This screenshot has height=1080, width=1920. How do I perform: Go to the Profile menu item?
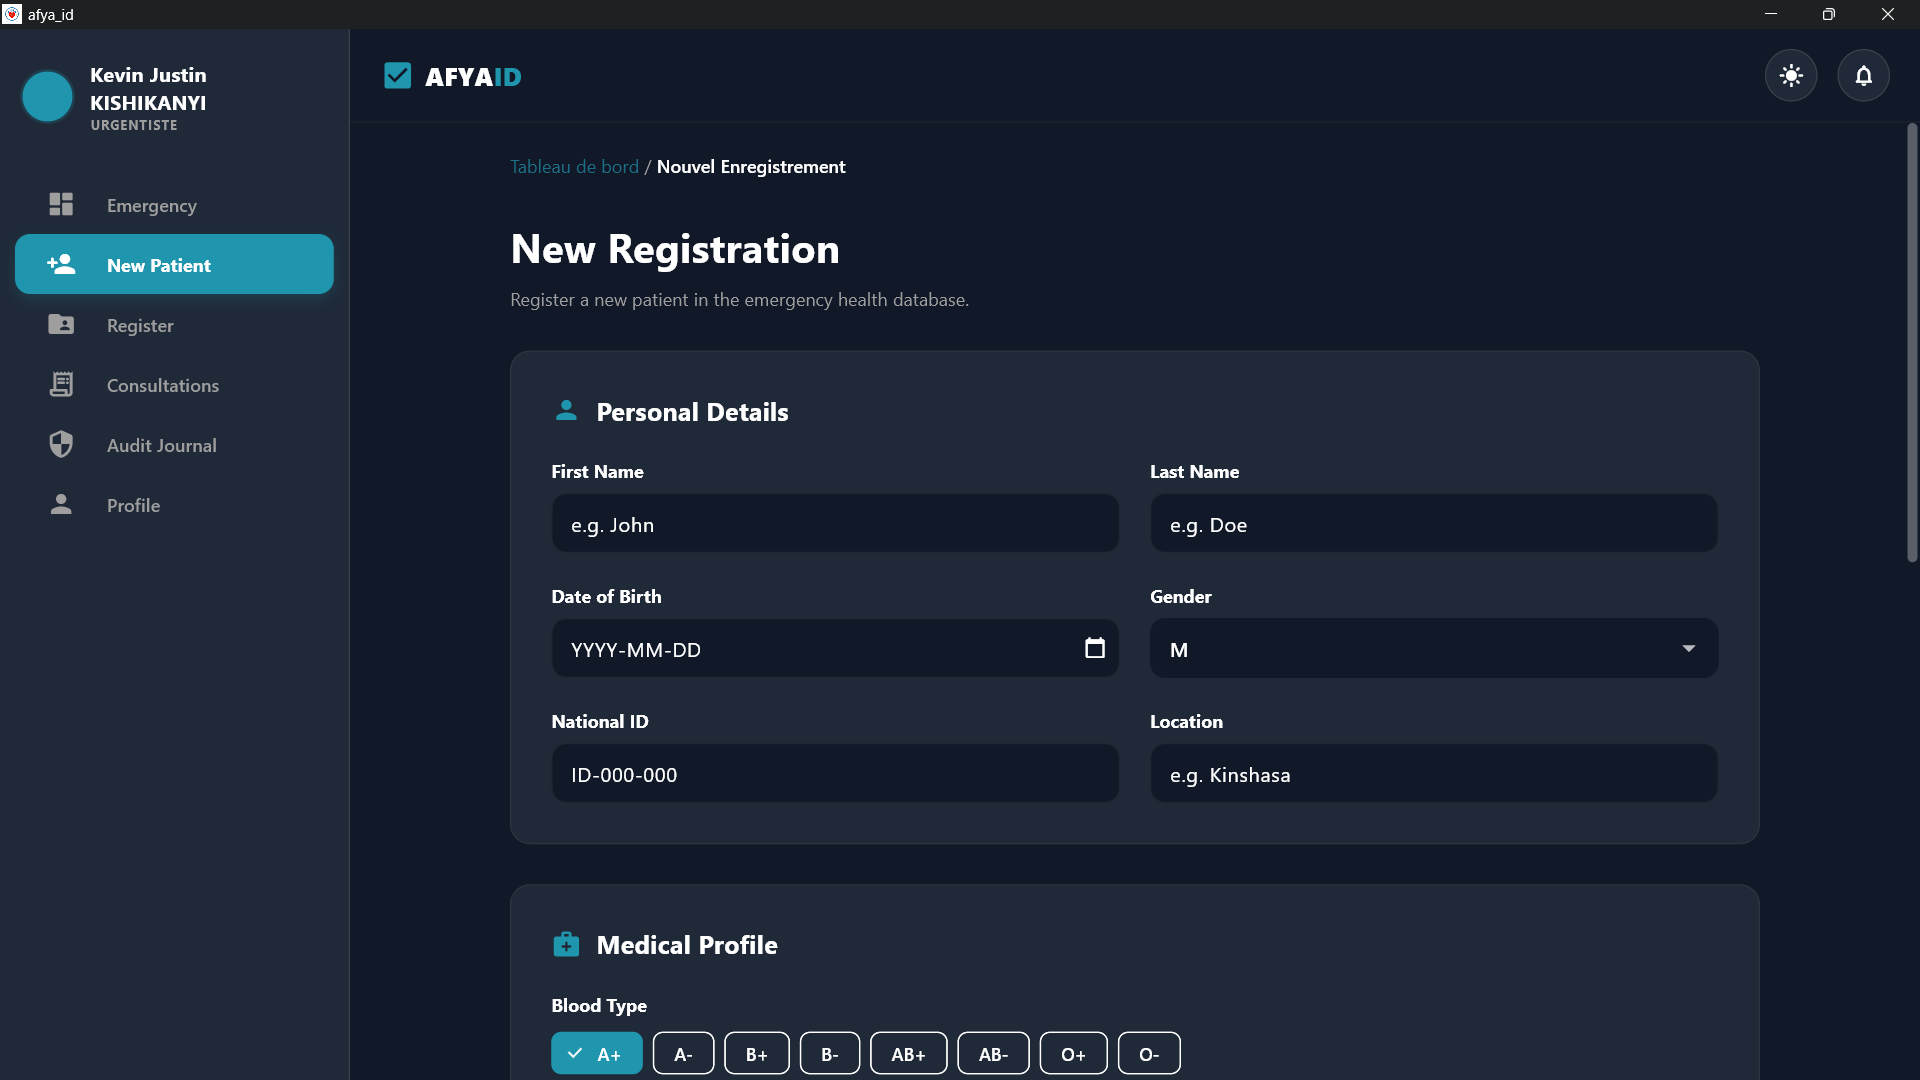133,505
